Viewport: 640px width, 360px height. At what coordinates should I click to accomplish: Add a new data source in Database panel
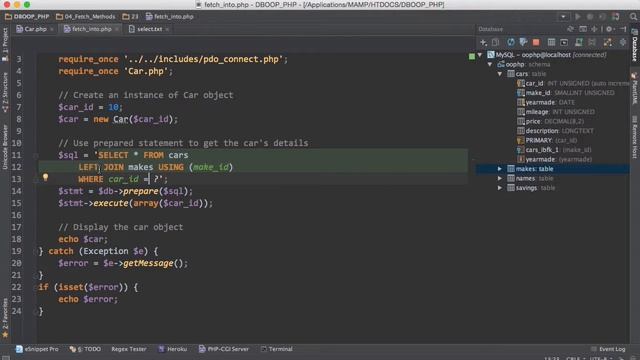483,42
